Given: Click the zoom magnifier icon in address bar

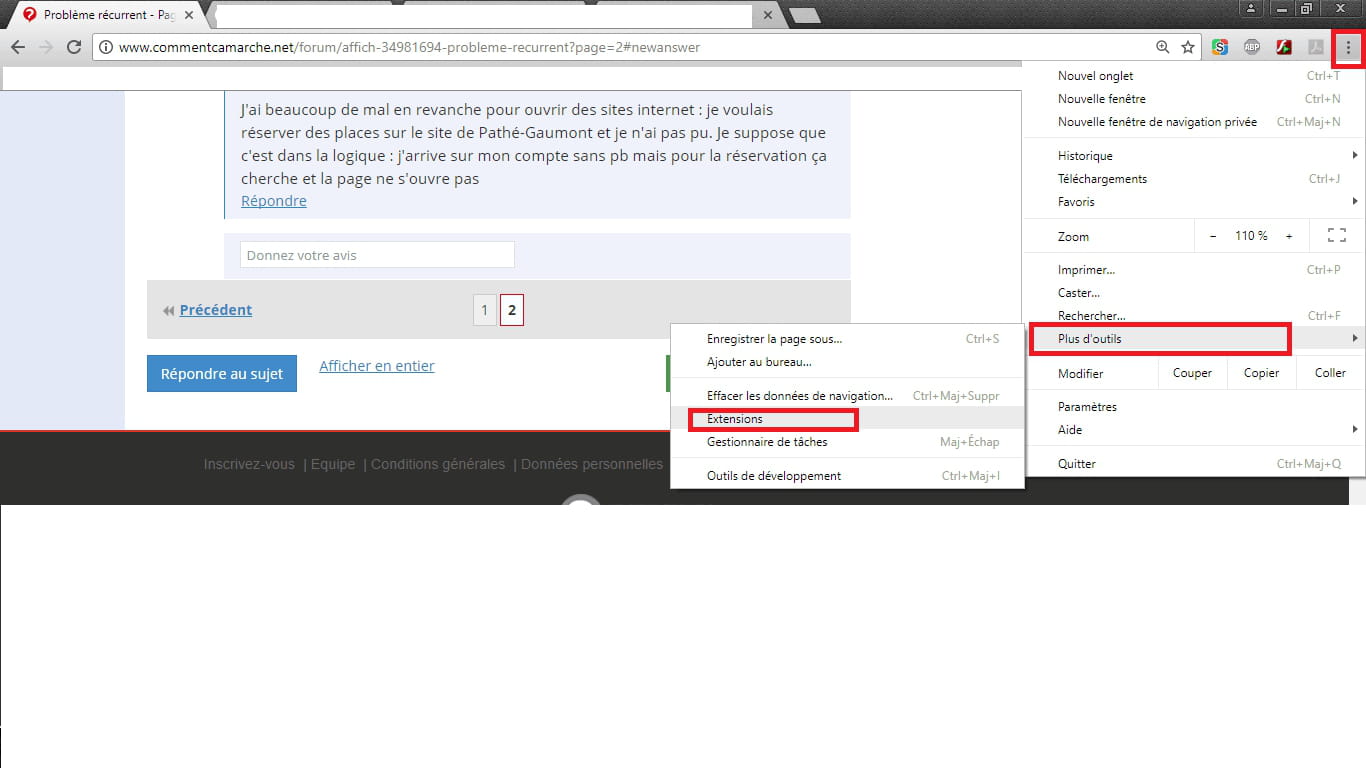Looking at the screenshot, I should pyautogui.click(x=1162, y=47).
